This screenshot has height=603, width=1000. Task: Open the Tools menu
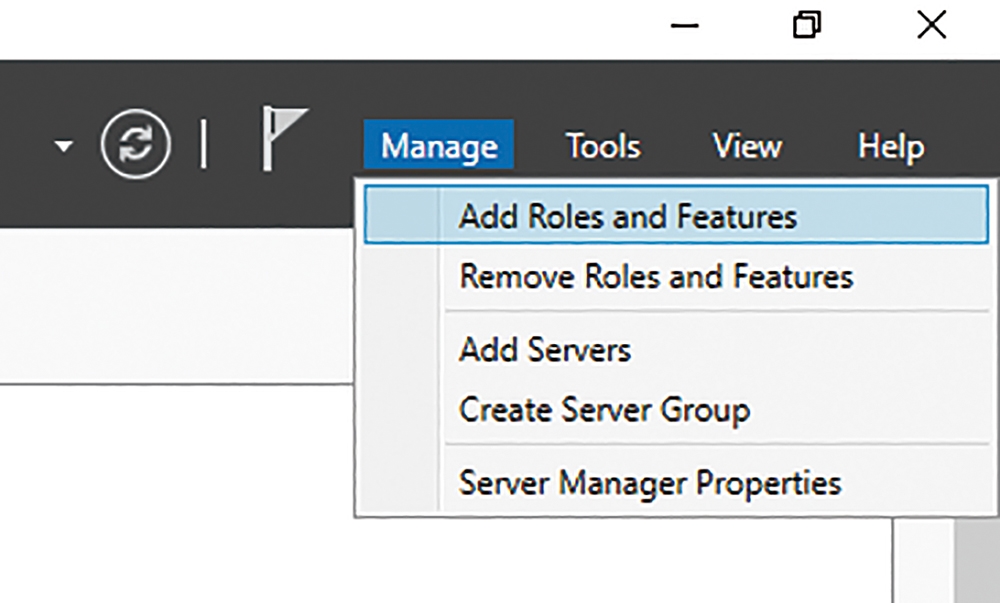point(603,145)
